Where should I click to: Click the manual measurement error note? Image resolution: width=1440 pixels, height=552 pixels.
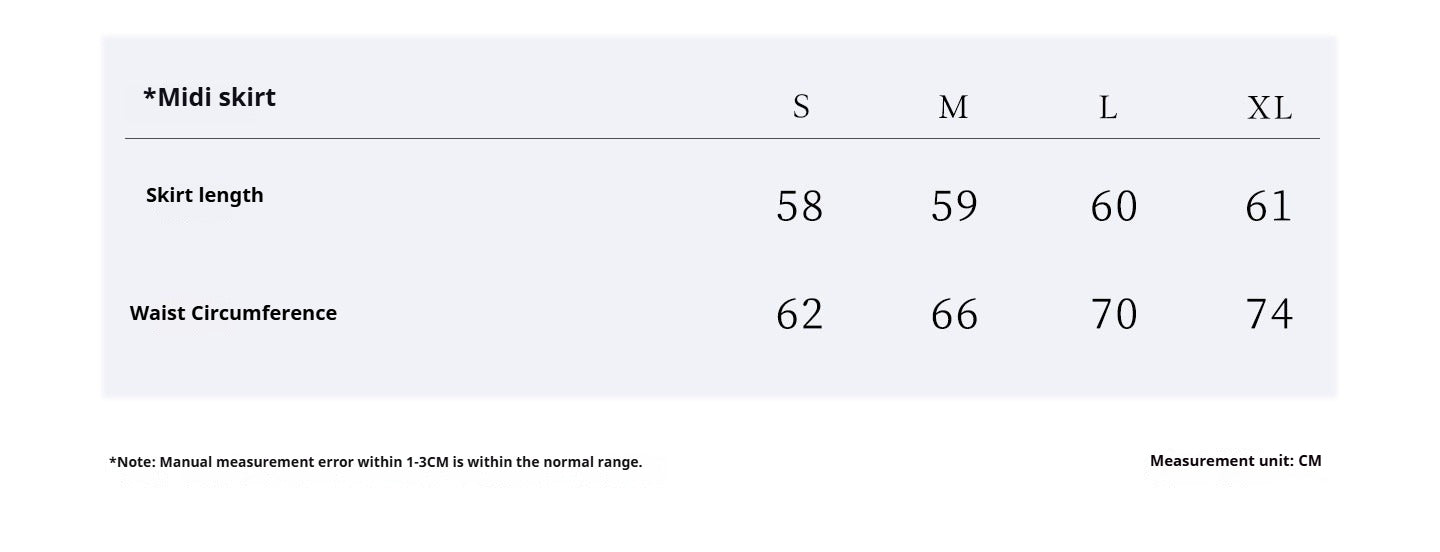(x=376, y=462)
